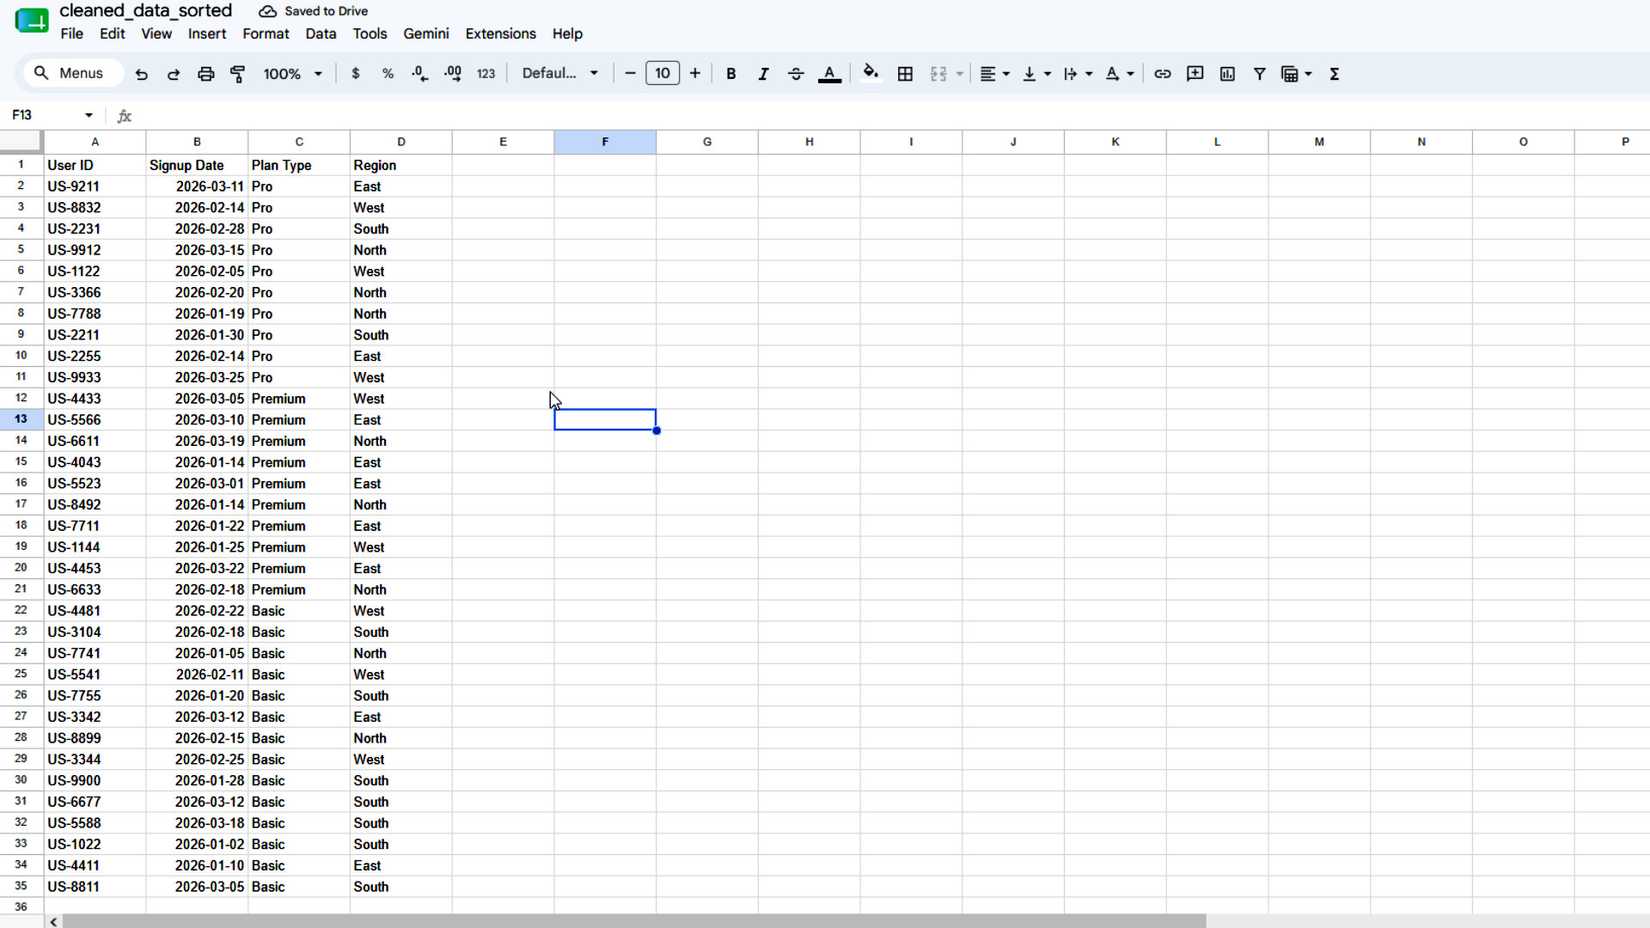The width and height of the screenshot is (1650, 928).
Task: Select all cells corner button
Action: click(21, 142)
